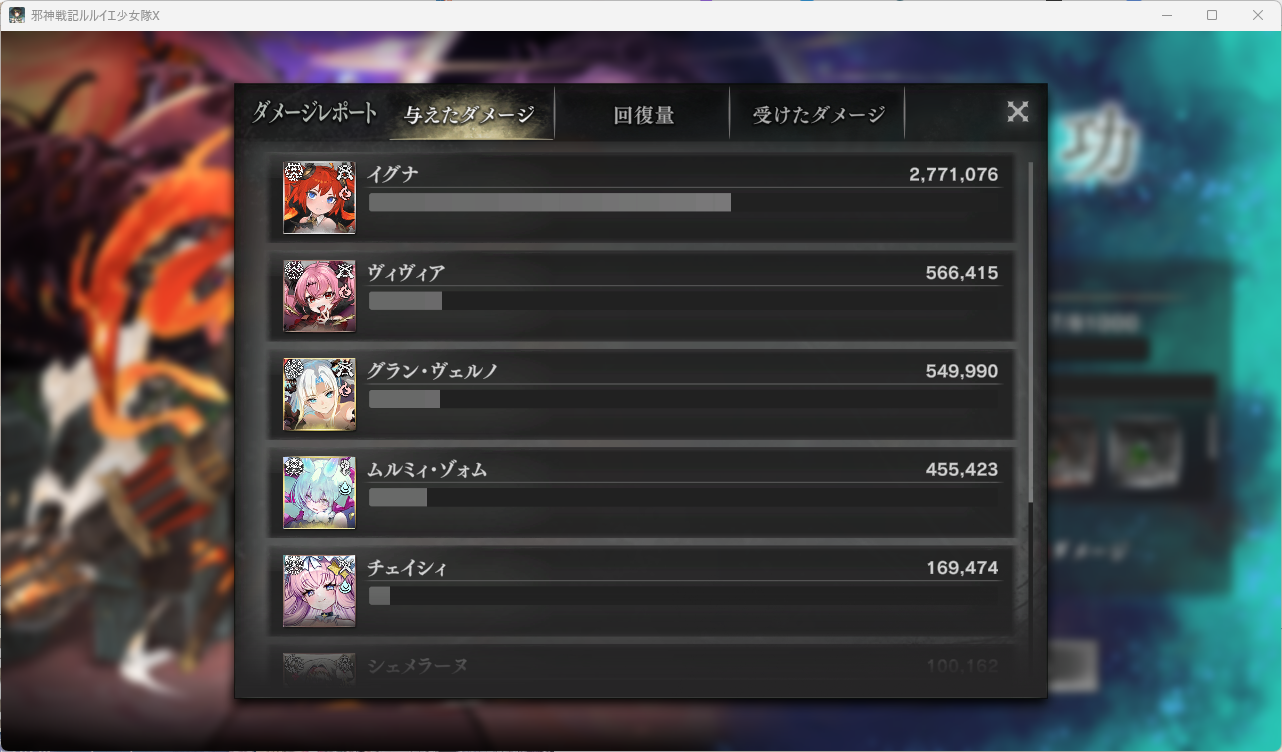Click the faded シェメラーヌ portrait
1282x752 pixels.
319,669
